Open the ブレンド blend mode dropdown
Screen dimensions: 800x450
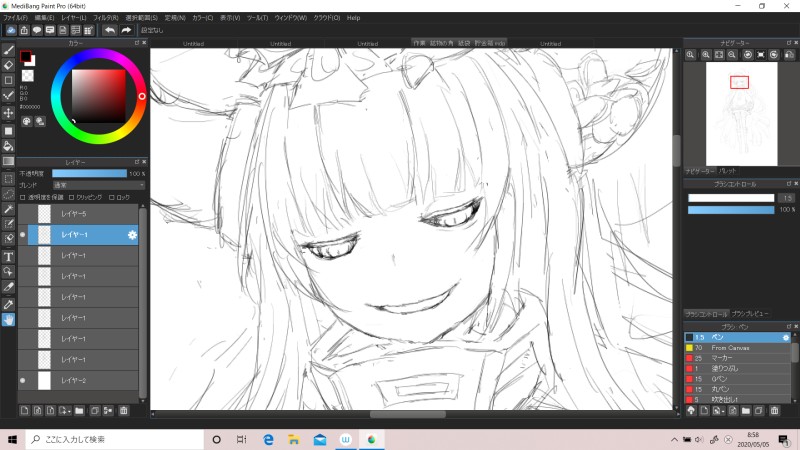click(x=99, y=185)
